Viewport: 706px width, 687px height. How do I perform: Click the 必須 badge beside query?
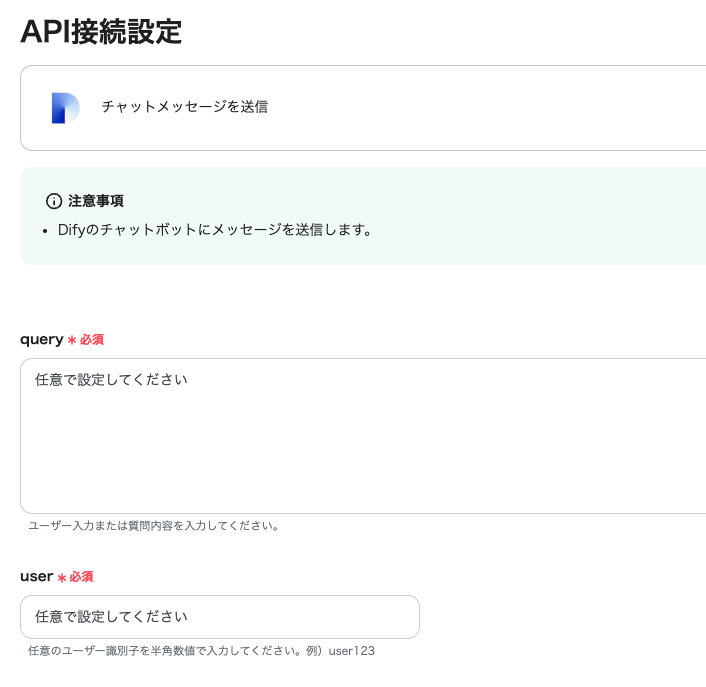tap(91, 340)
